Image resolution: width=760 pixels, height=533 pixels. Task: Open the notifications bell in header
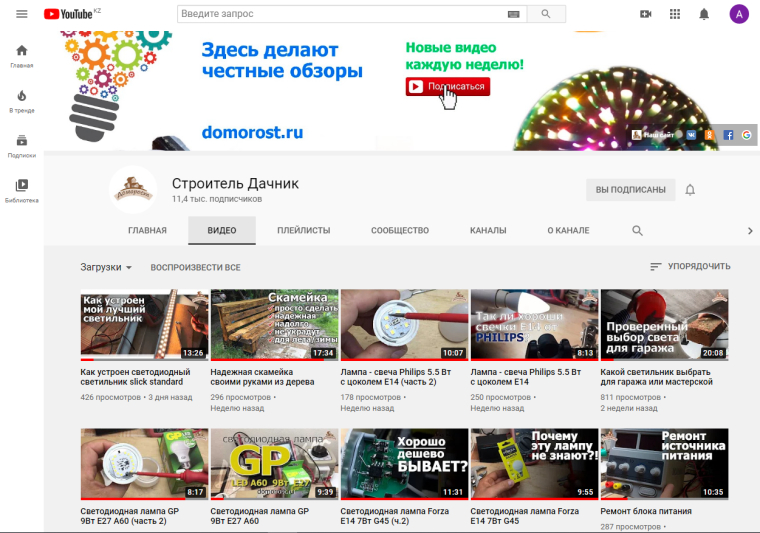pos(704,14)
